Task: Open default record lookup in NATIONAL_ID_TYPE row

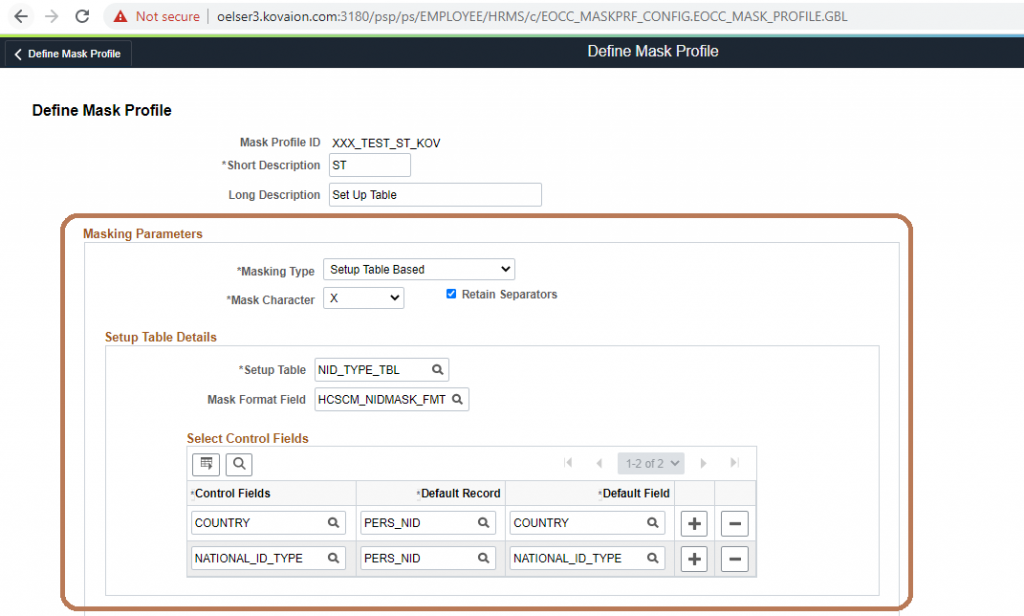Action: (x=484, y=558)
